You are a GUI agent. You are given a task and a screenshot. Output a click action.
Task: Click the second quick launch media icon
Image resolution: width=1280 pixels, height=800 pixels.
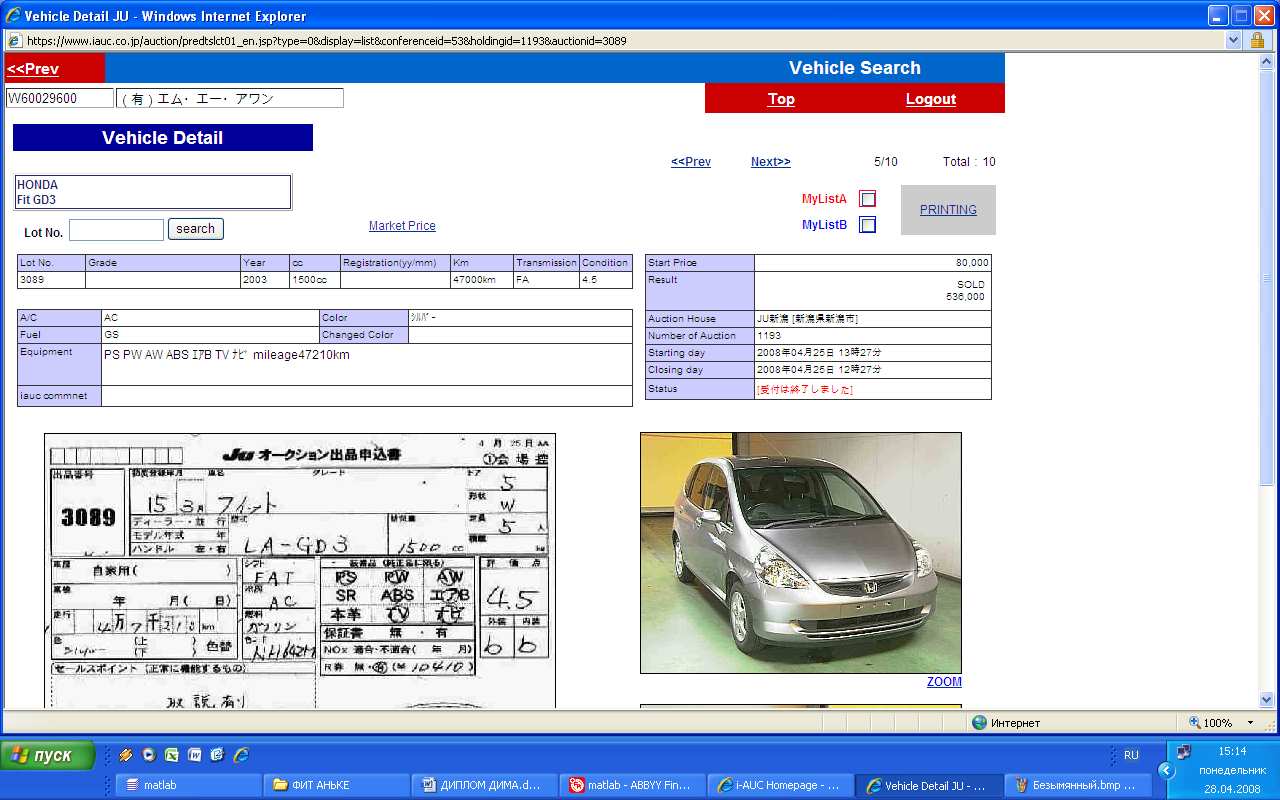(149, 756)
